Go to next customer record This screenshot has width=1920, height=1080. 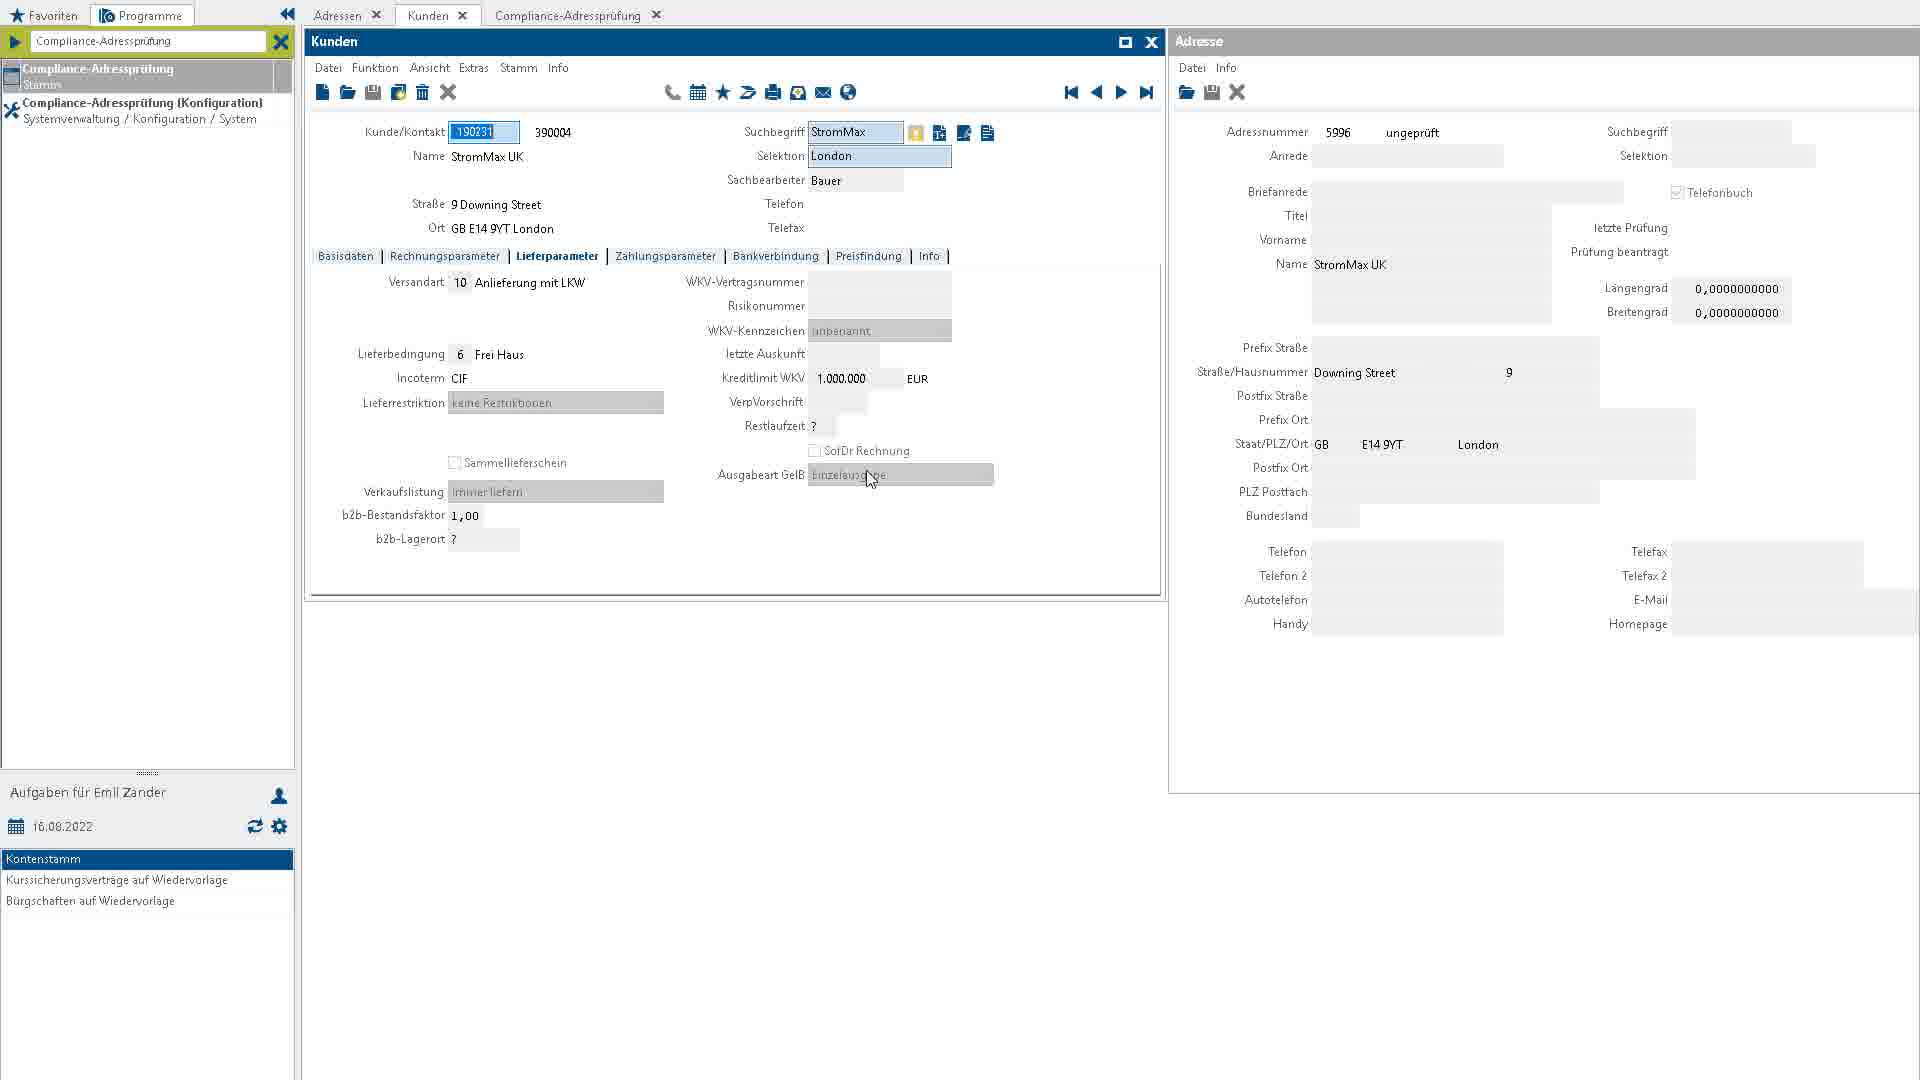click(x=1121, y=92)
